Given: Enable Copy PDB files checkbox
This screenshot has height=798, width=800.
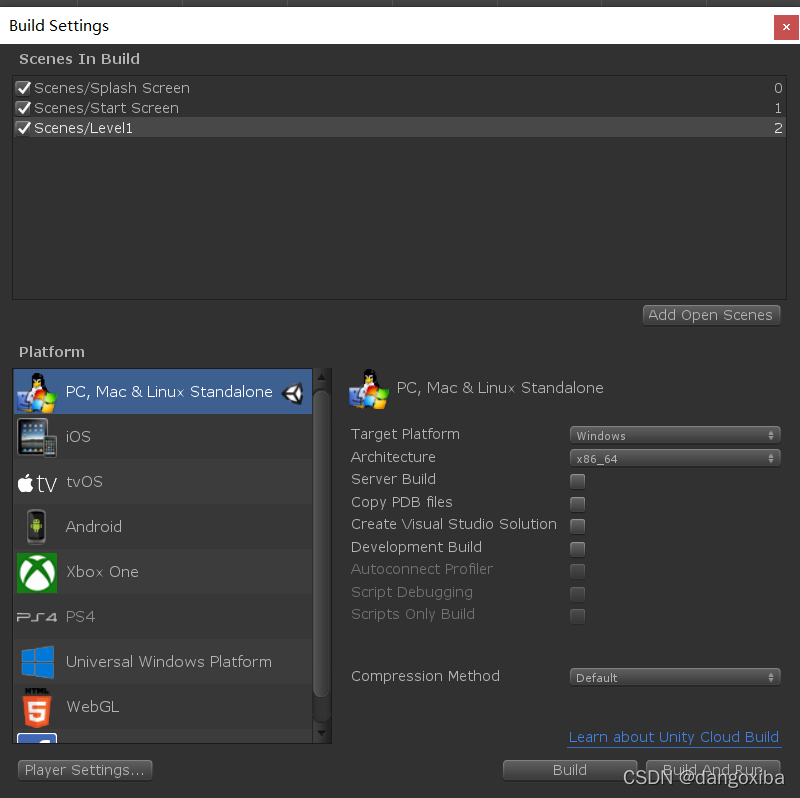Looking at the screenshot, I should coord(578,504).
